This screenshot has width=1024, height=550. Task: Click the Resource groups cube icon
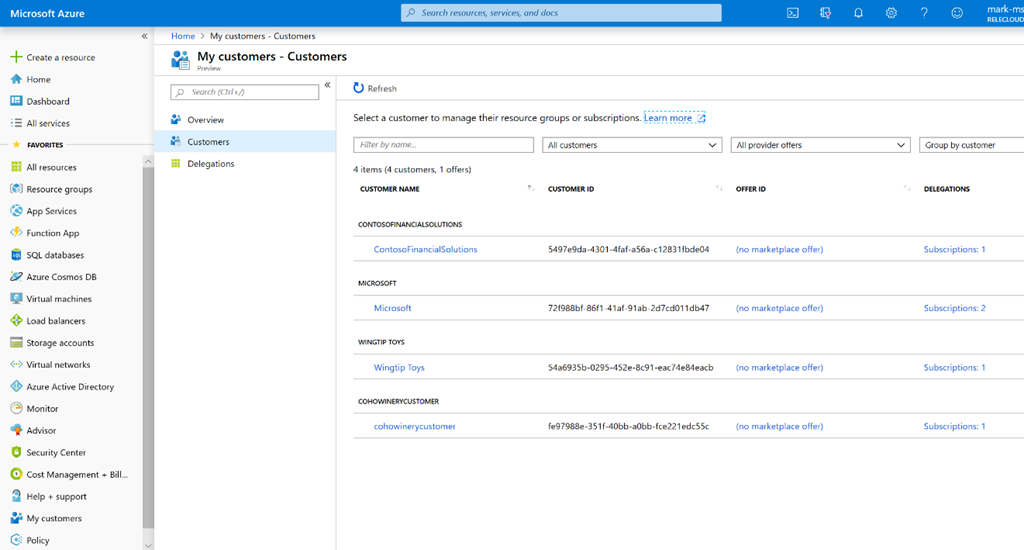pos(16,189)
